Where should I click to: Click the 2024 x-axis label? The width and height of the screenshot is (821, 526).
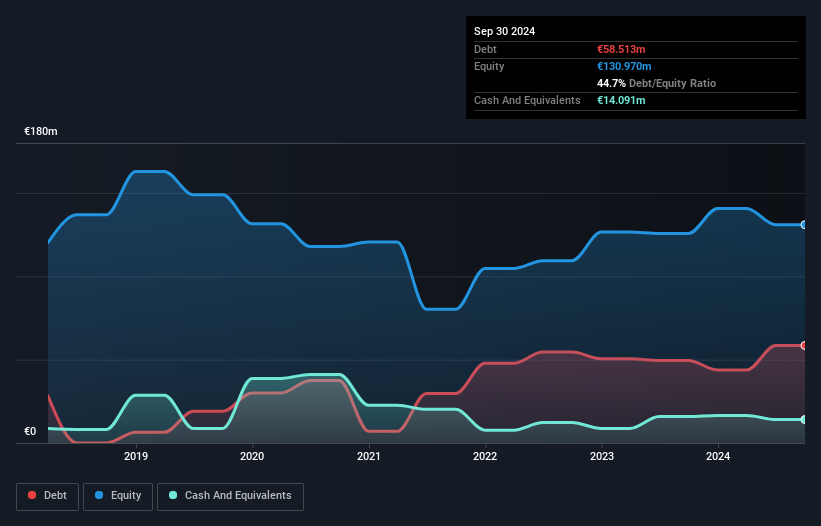[x=718, y=456]
